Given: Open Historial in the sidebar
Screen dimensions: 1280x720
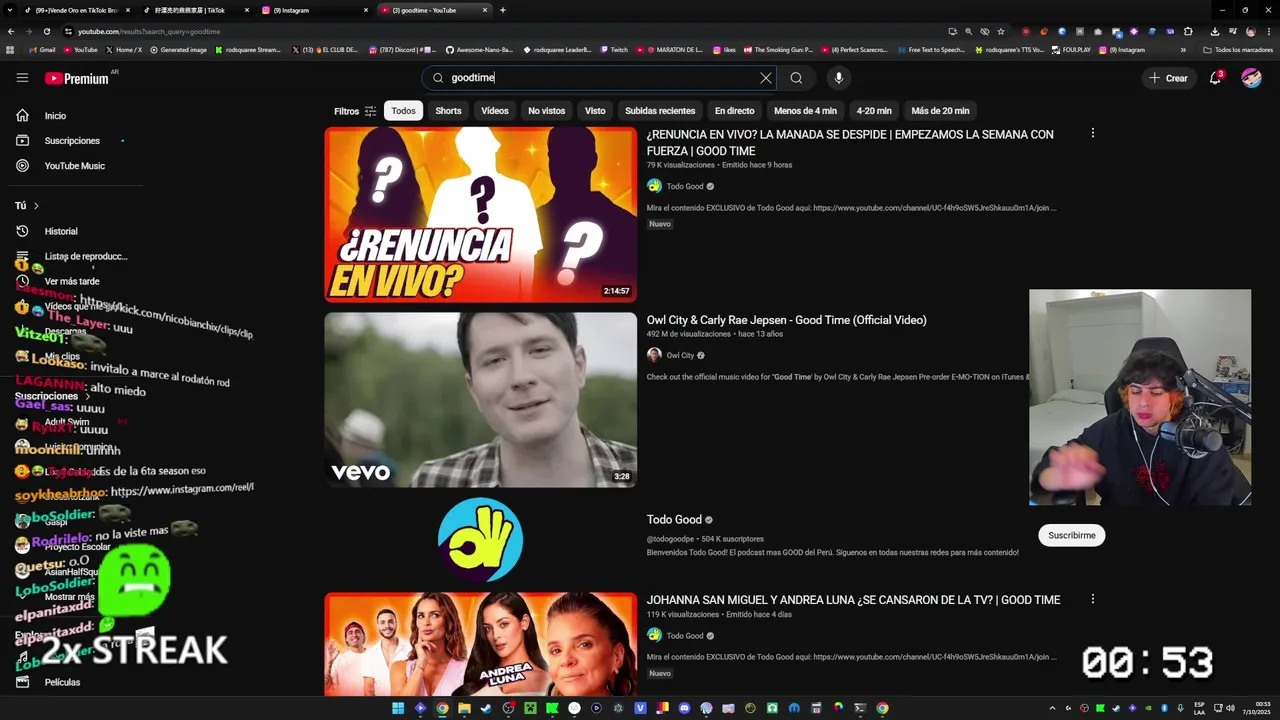Looking at the screenshot, I should click(61, 231).
